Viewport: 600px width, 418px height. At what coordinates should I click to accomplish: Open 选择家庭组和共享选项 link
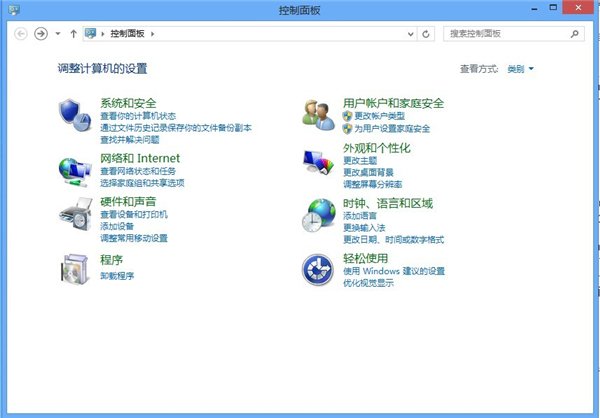coord(142,183)
